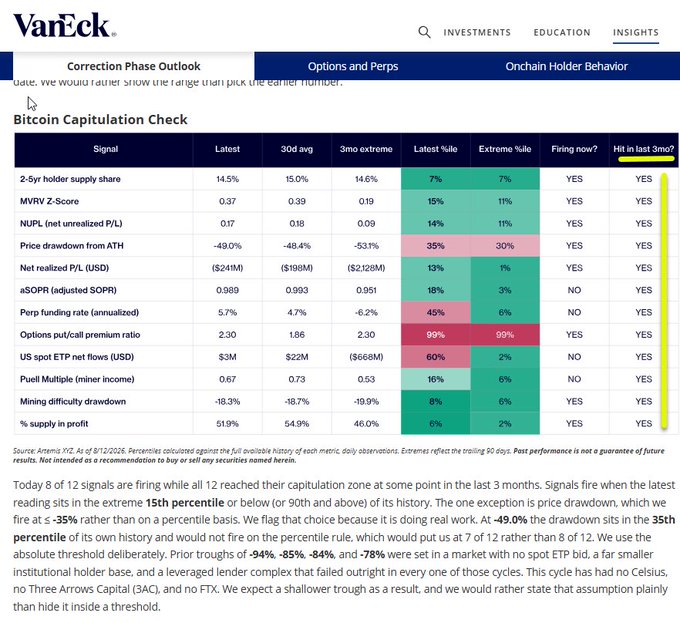Click the 16% Puell Multiple percentile cell
Viewport: 680px width, 623px height.
(x=435, y=379)
